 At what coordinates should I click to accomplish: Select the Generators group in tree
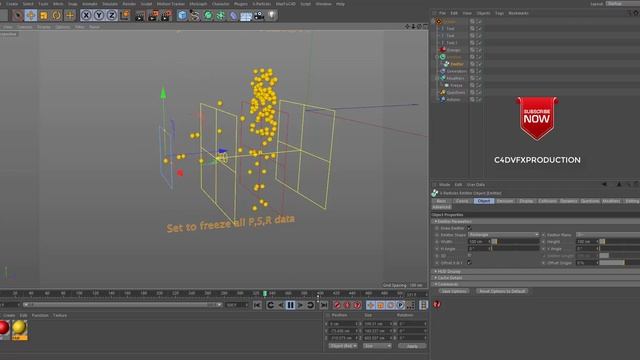pos(456,71)
